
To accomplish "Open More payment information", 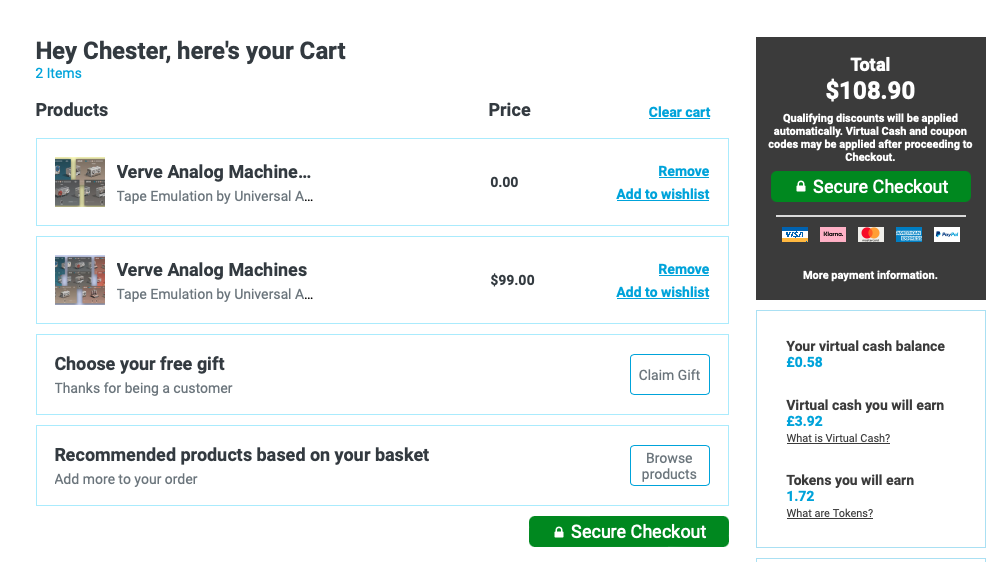I will point(870,275).
